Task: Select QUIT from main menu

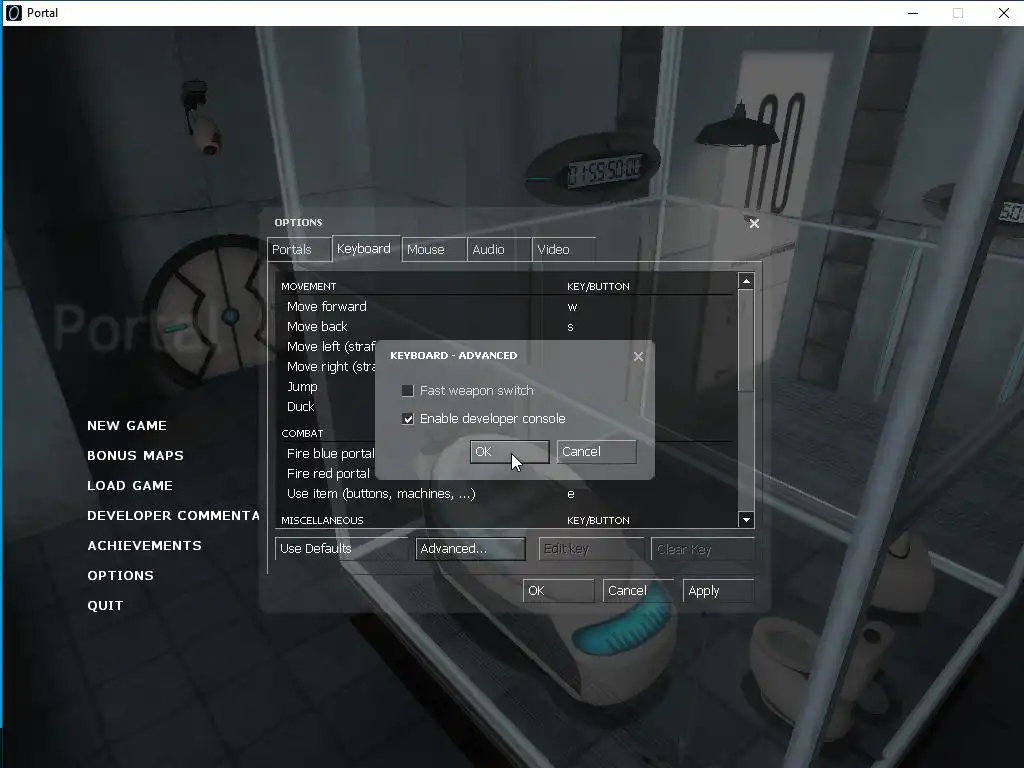Action: tap(105, 606)
